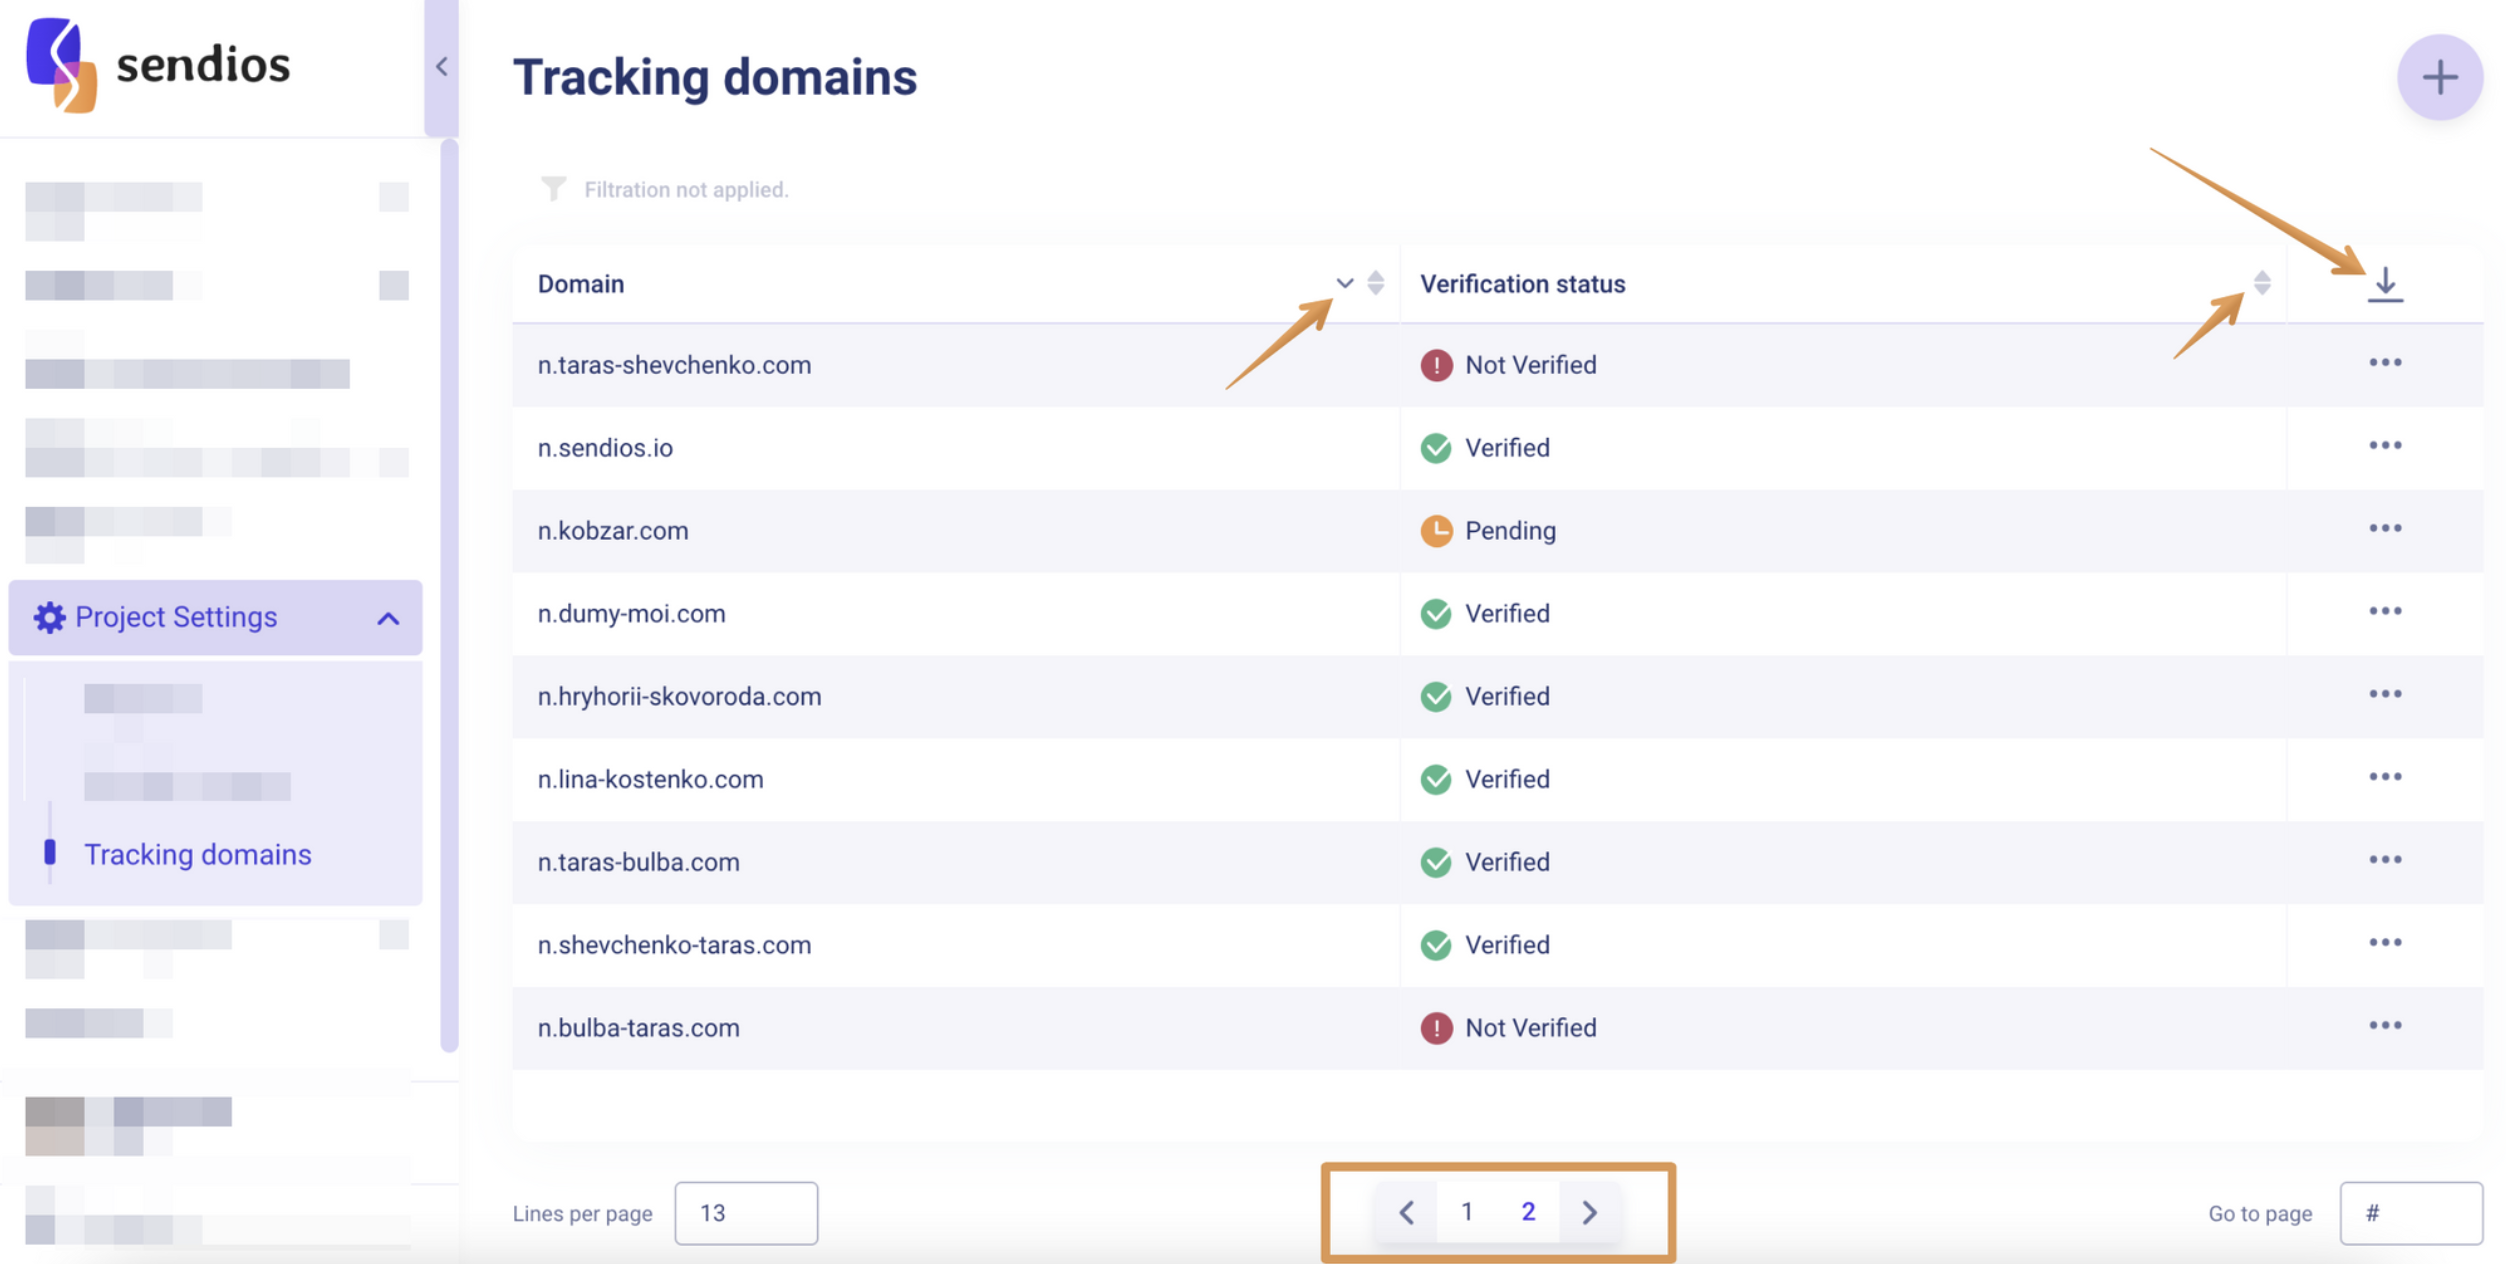Click the Project Settings gear icon
2506x1264 pixels.
49,617
